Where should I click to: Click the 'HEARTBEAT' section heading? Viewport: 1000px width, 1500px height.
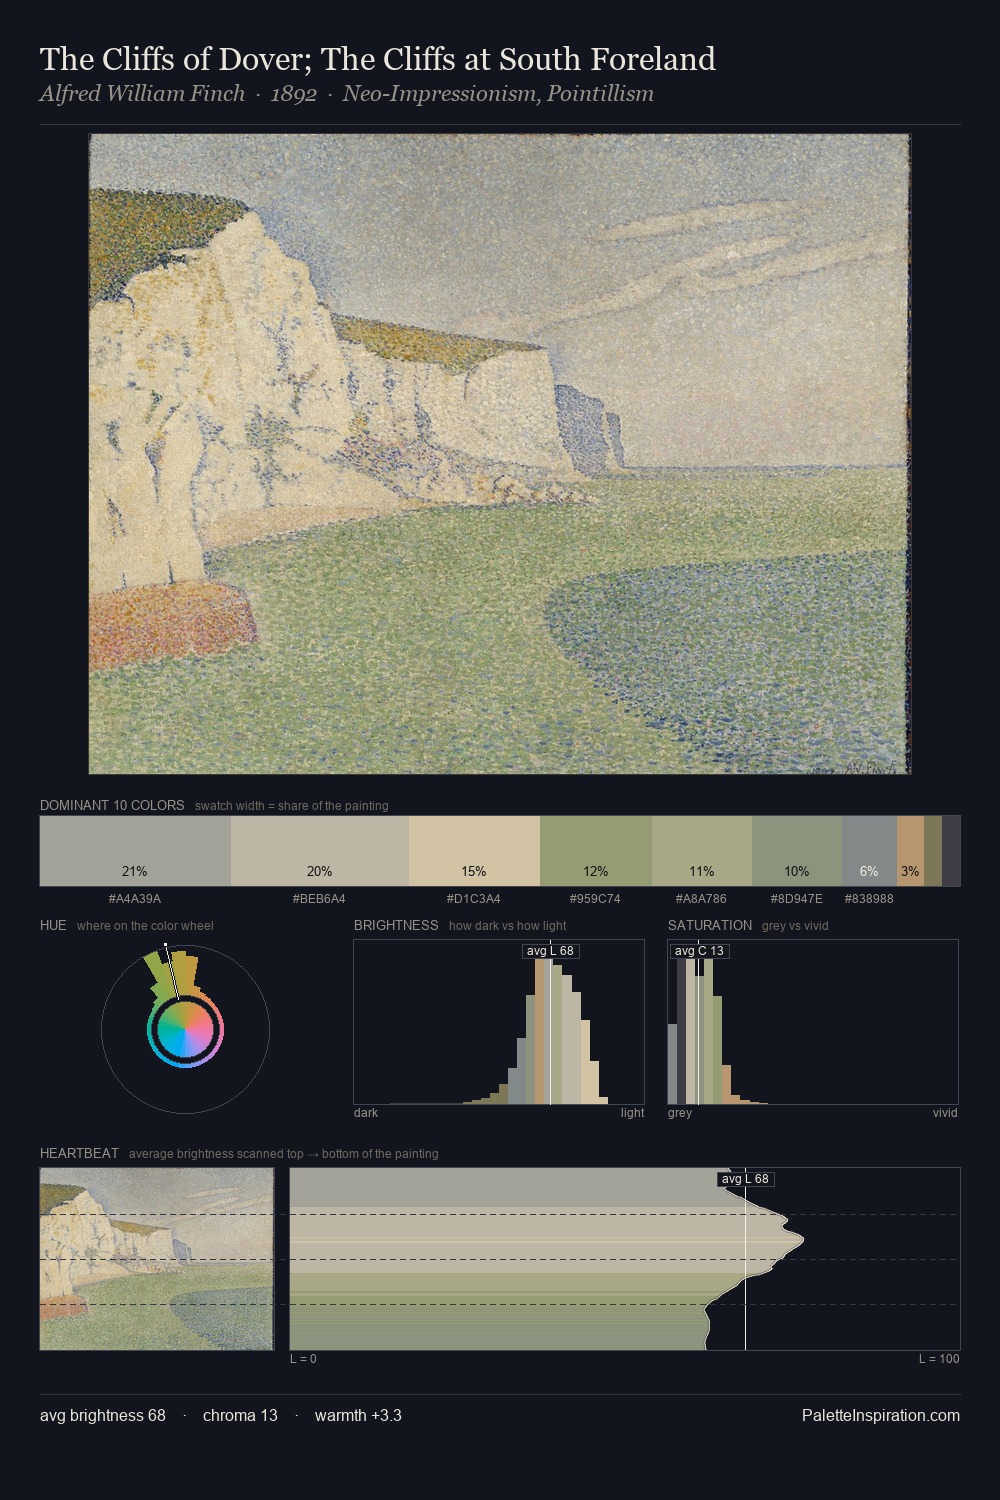point(79,1153)
